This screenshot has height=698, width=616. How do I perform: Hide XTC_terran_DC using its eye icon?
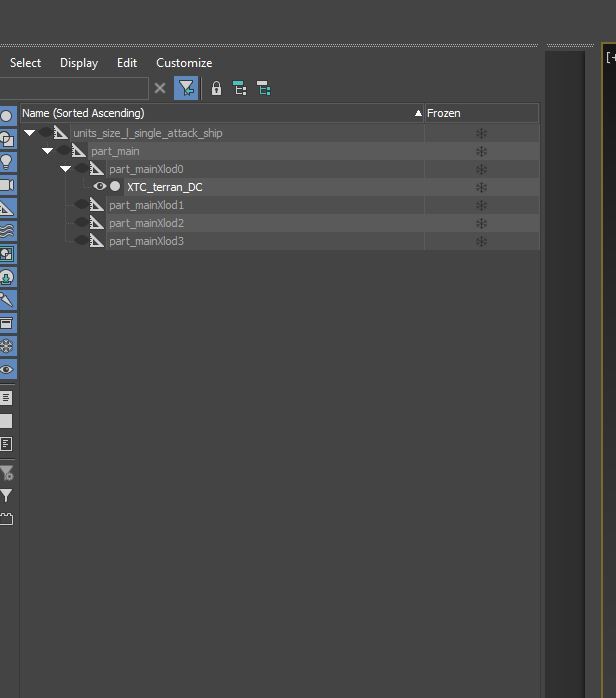[99, 187]
